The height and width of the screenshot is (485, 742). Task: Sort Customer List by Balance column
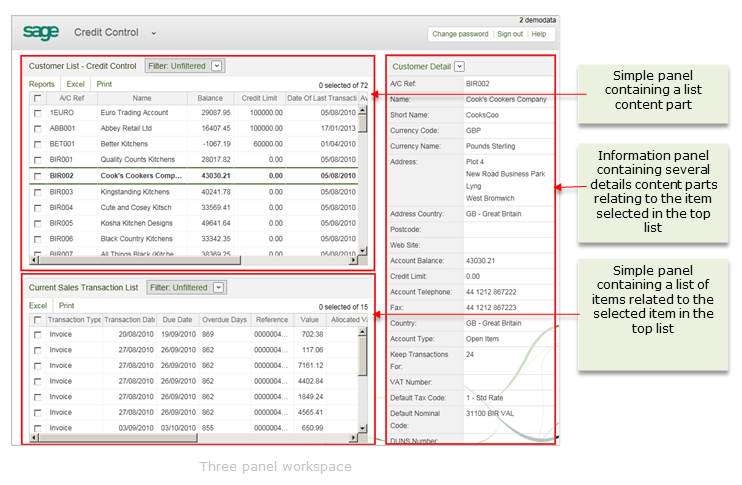click(210, 98)
